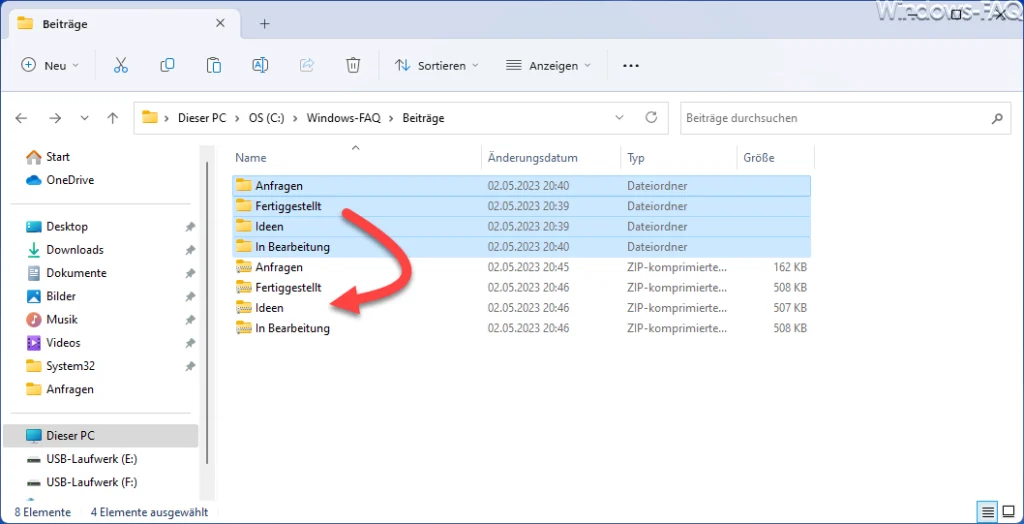
Task: Sort by Name column header
Action: pyautogui.click(x=356, y=157)
